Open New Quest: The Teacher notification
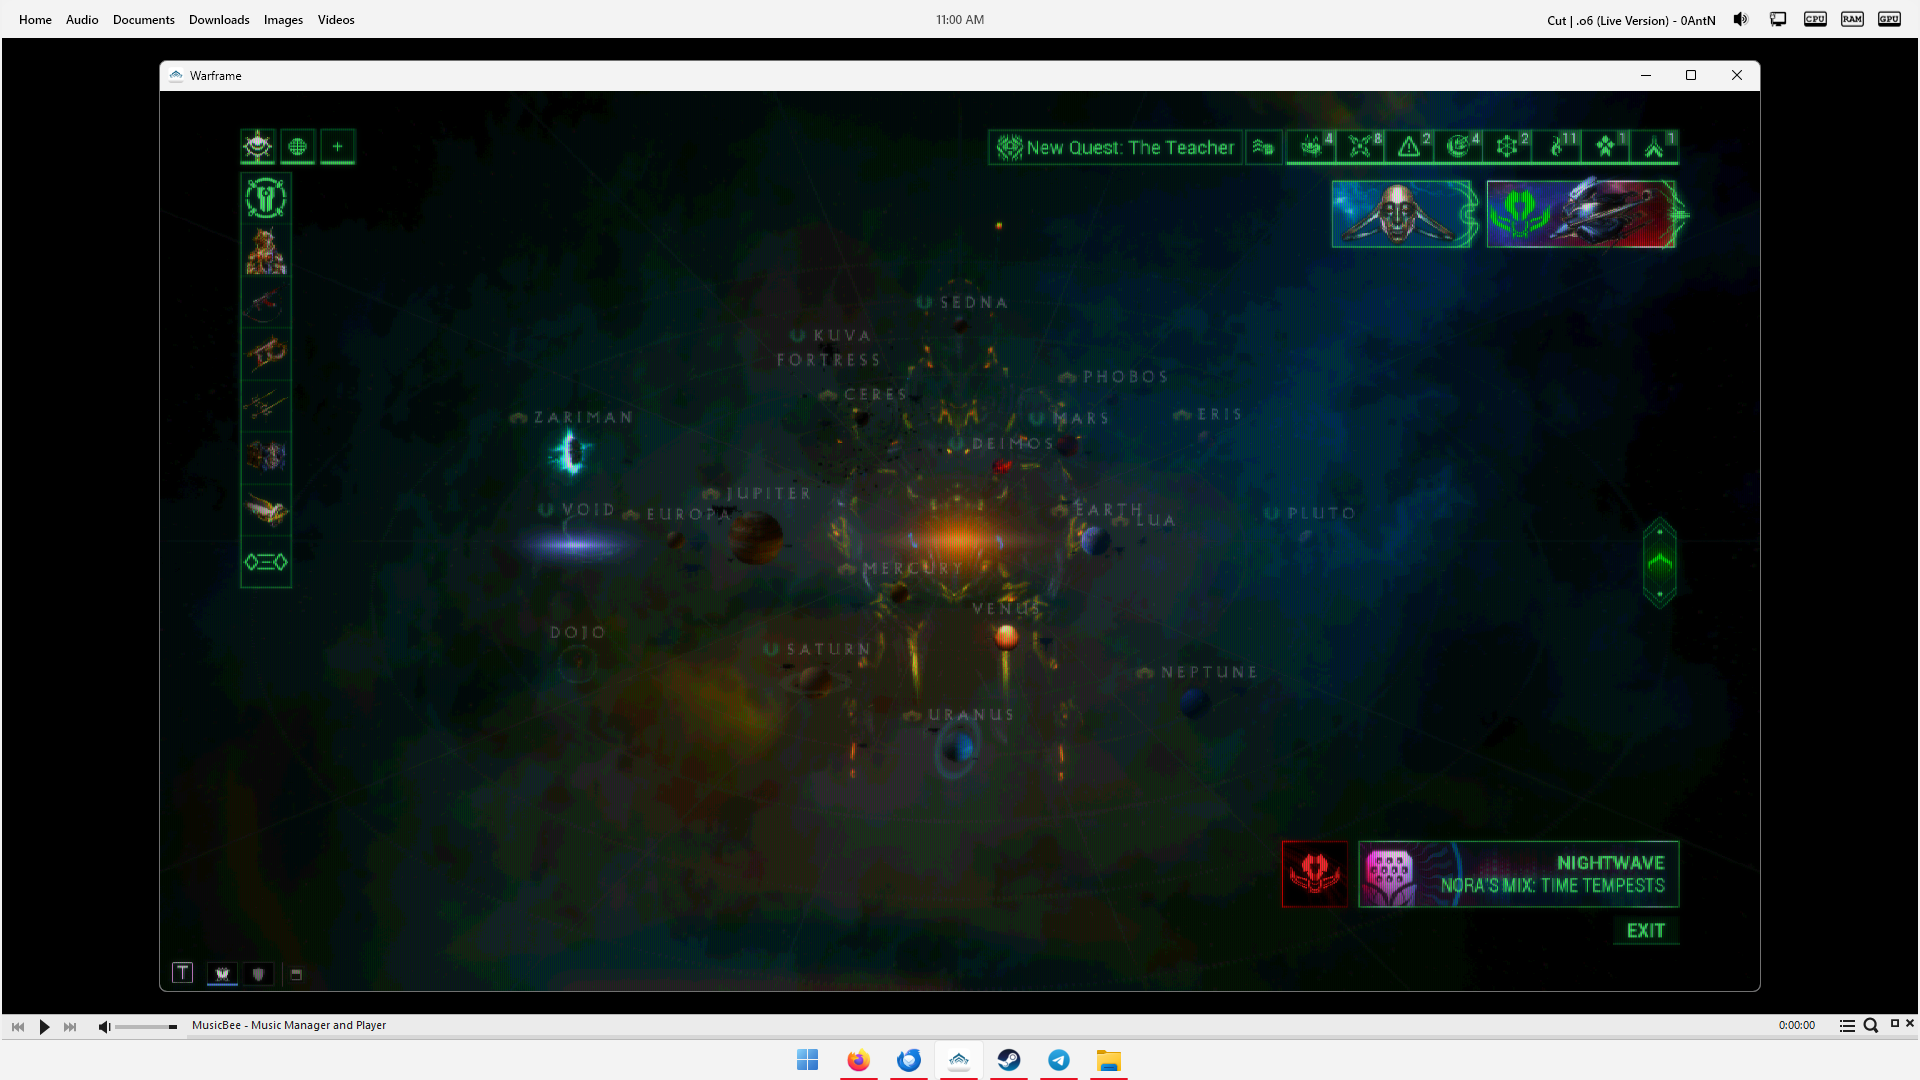 [x=1116, y=148]
